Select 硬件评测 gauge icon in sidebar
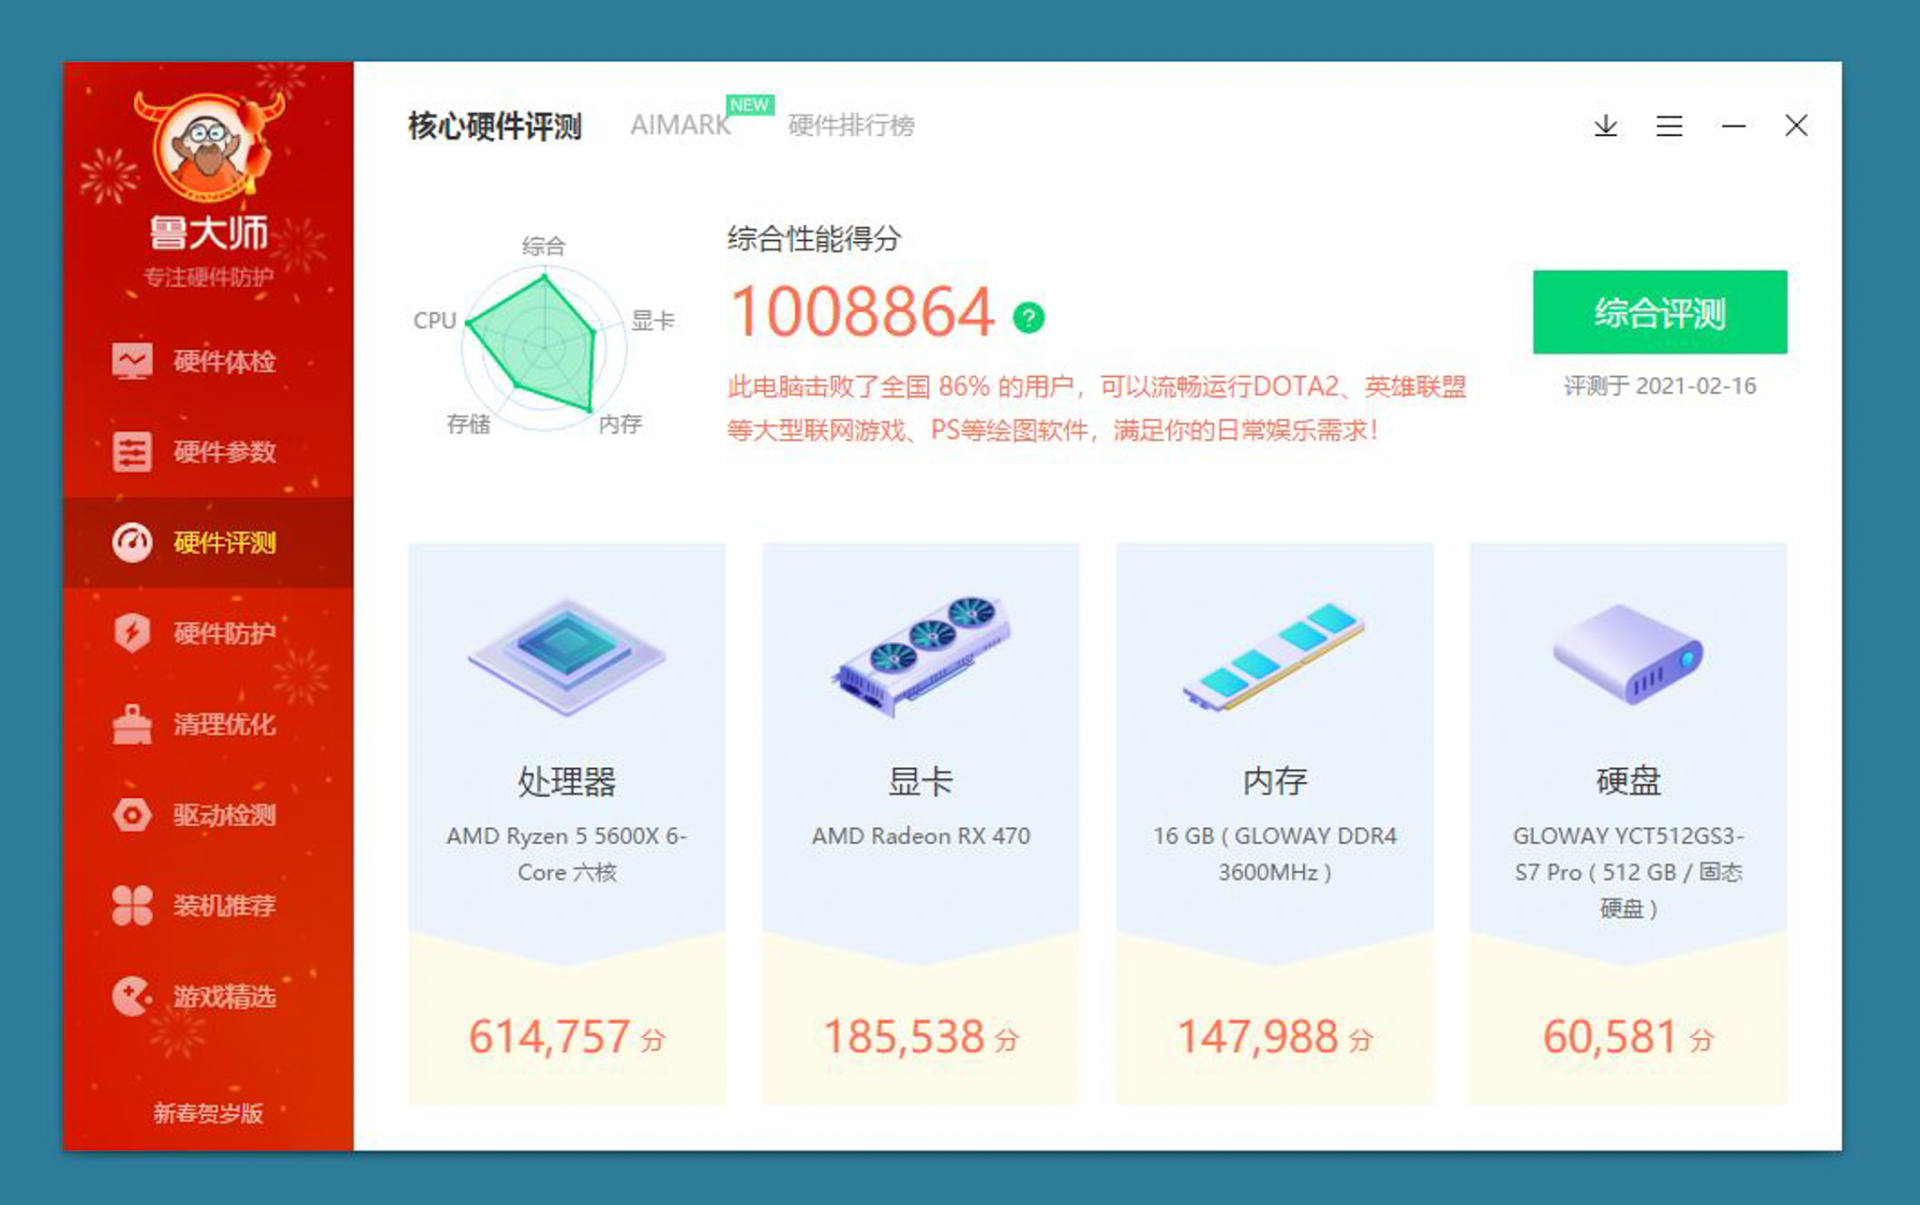1920x1205 pixels. click(132, 543)
